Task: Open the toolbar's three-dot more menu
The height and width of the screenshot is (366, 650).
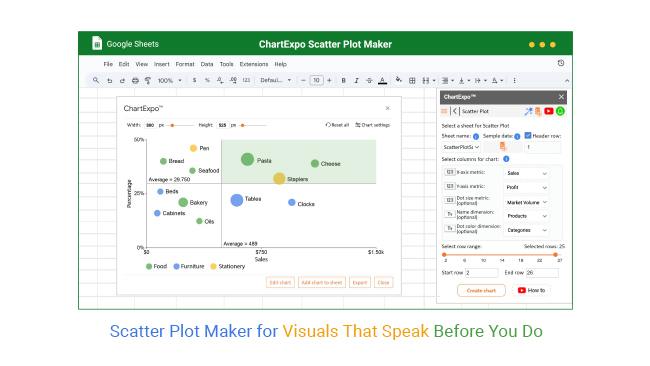Action: (514, 80)
